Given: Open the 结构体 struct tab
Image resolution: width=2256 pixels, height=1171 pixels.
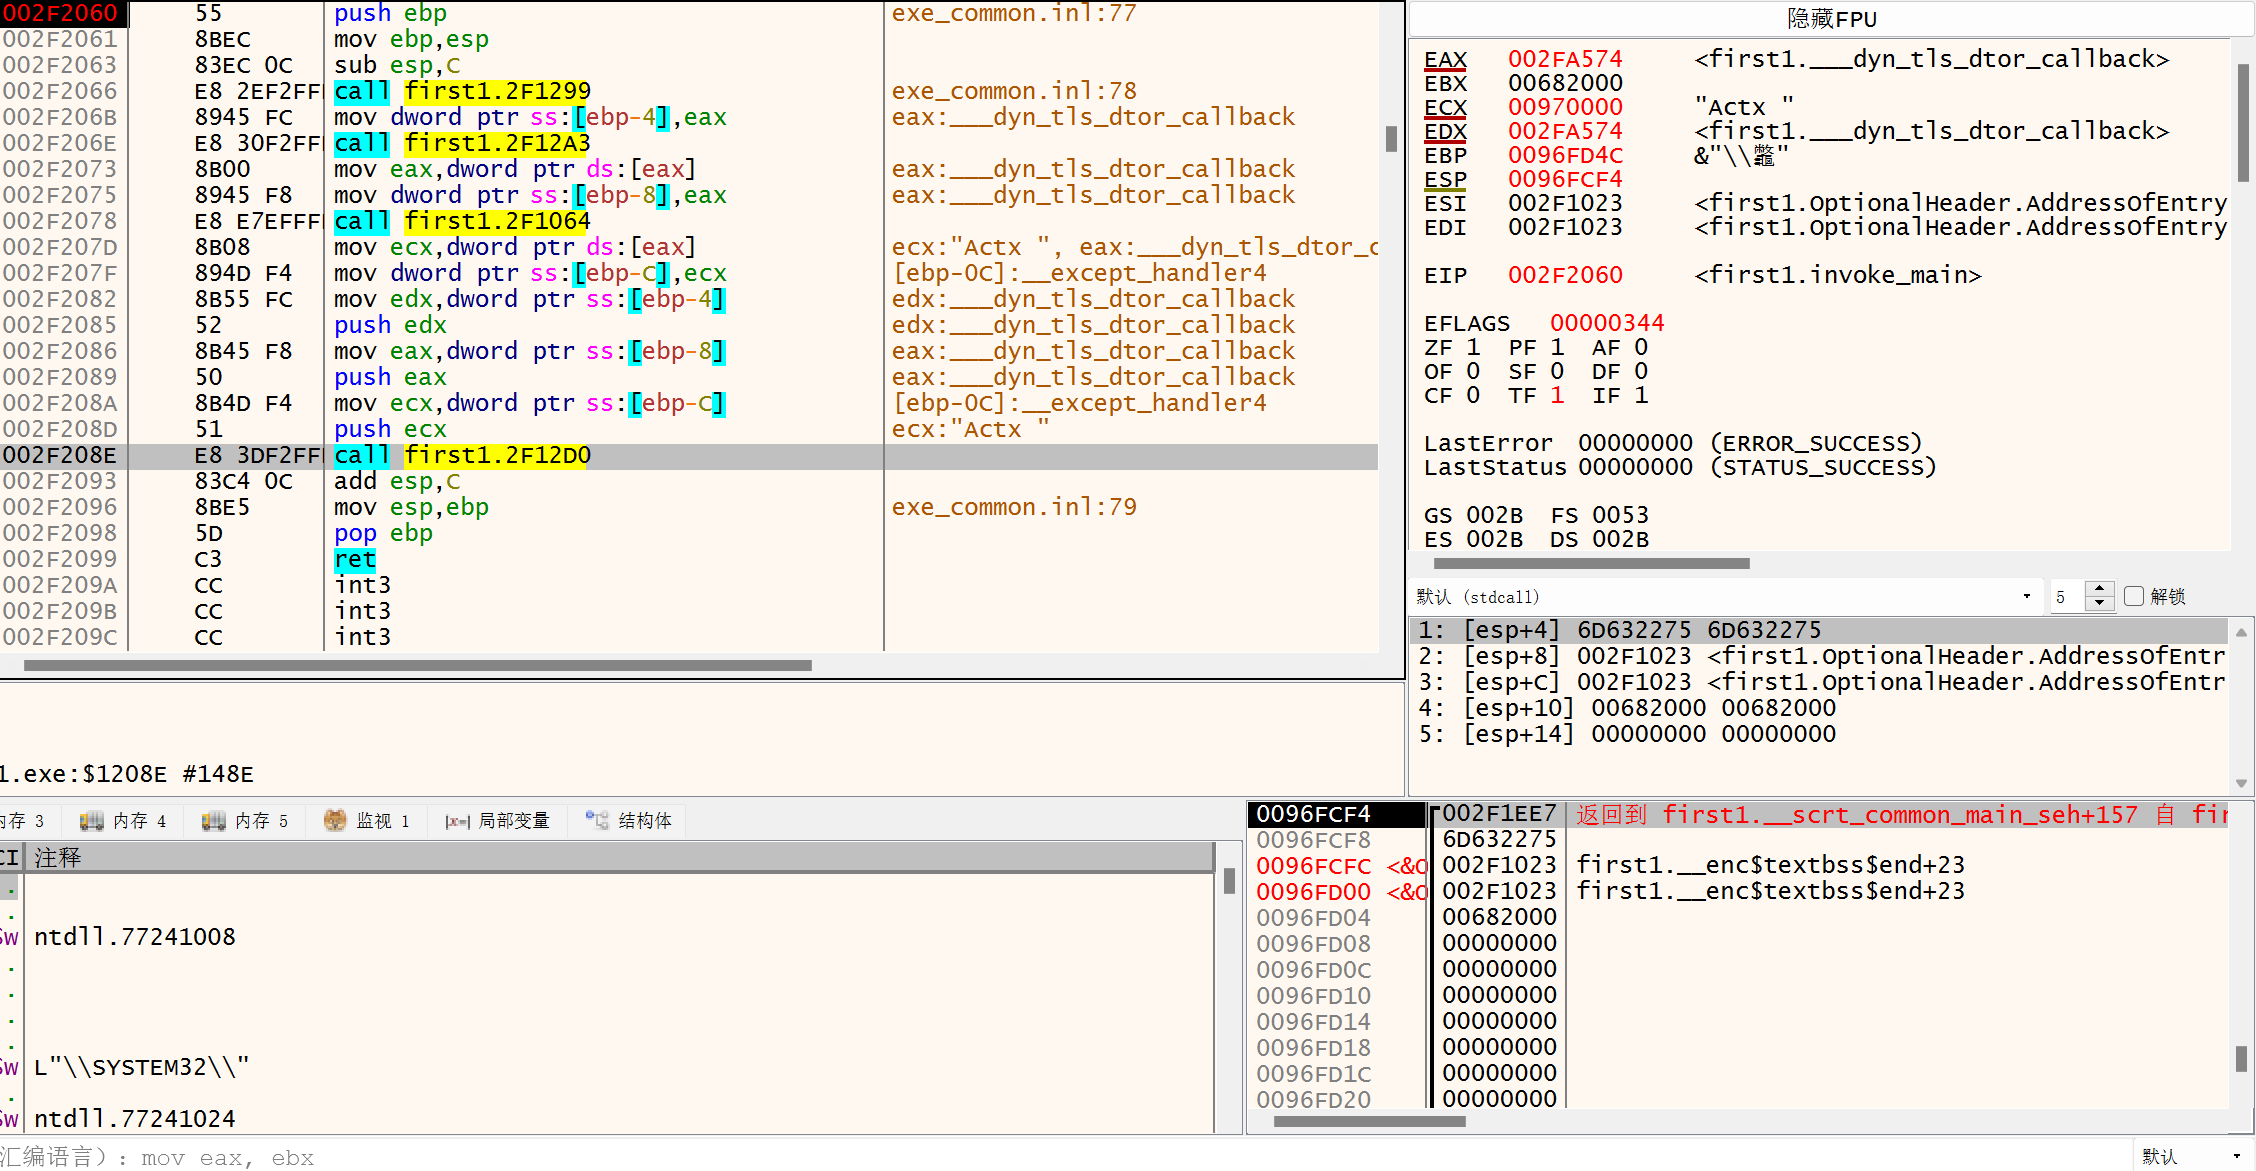Looking at the screenshot, I should (629, 821).
